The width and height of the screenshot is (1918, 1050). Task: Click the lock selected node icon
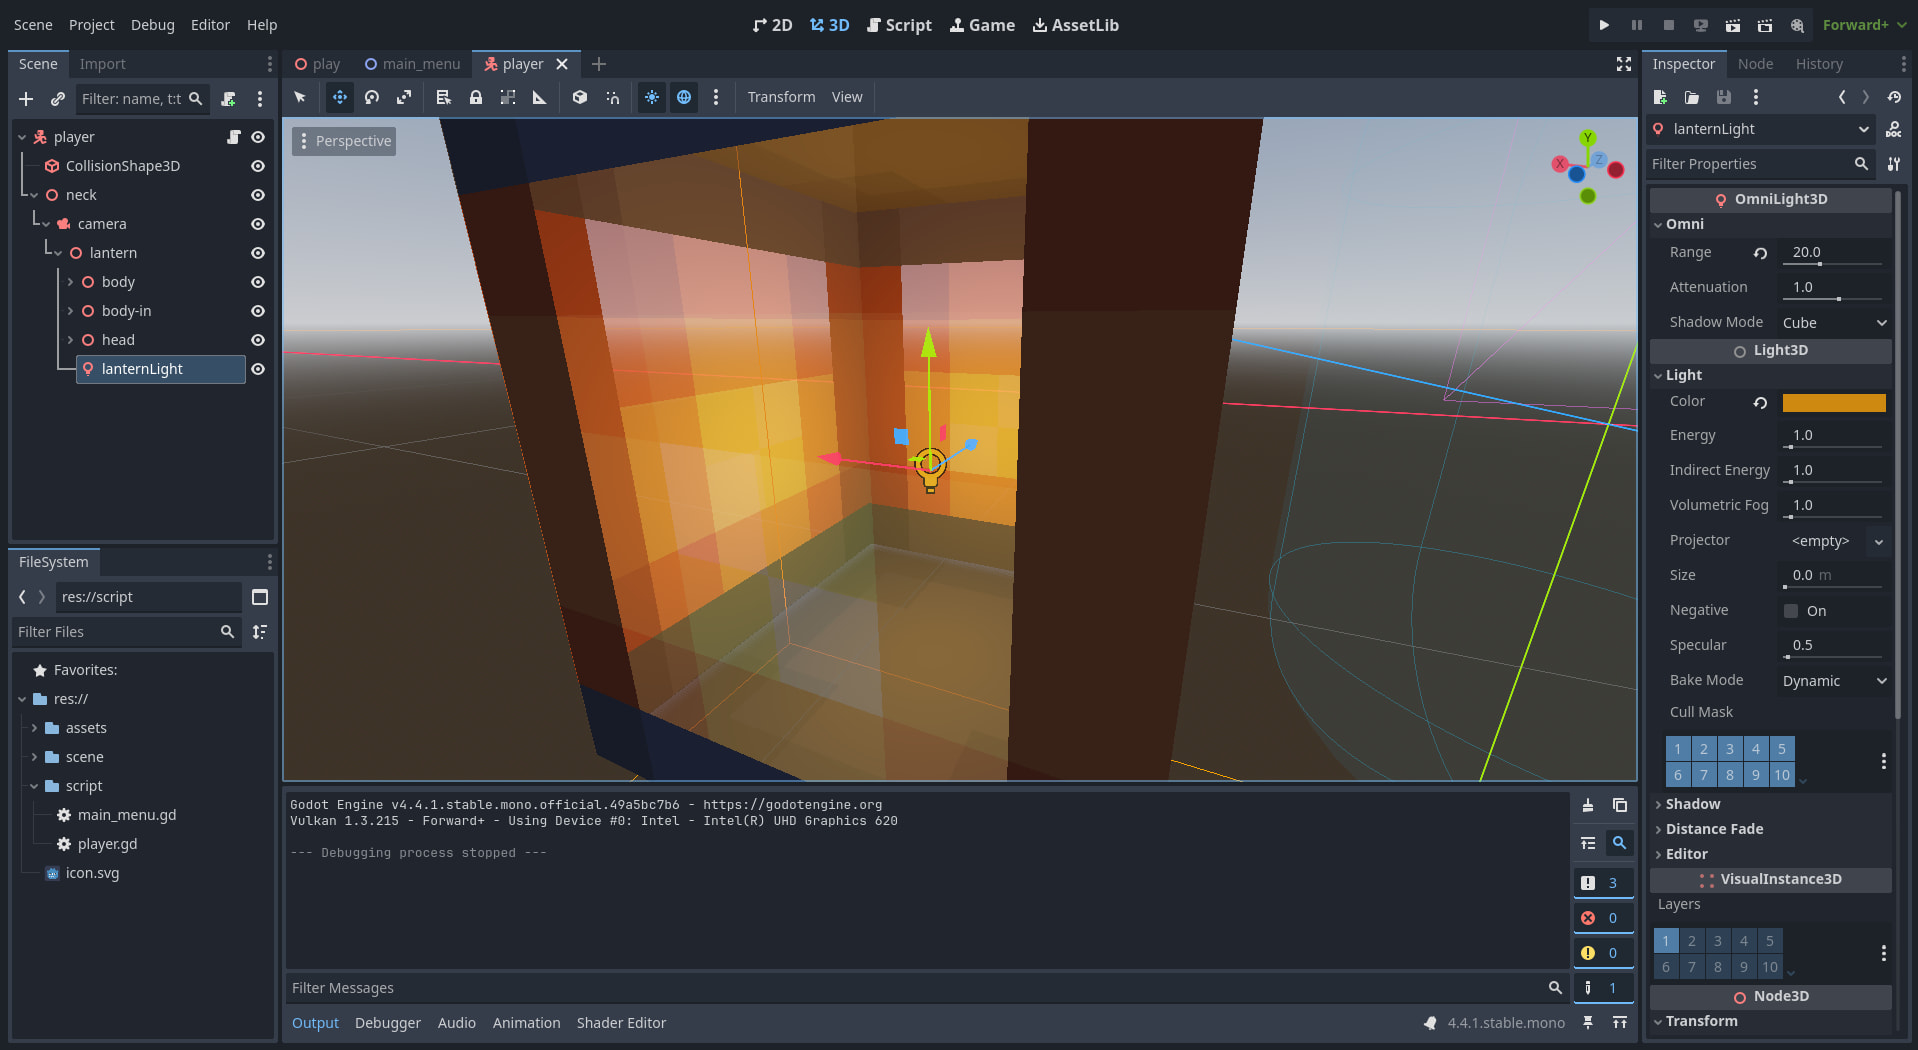[x=476, y=97]
